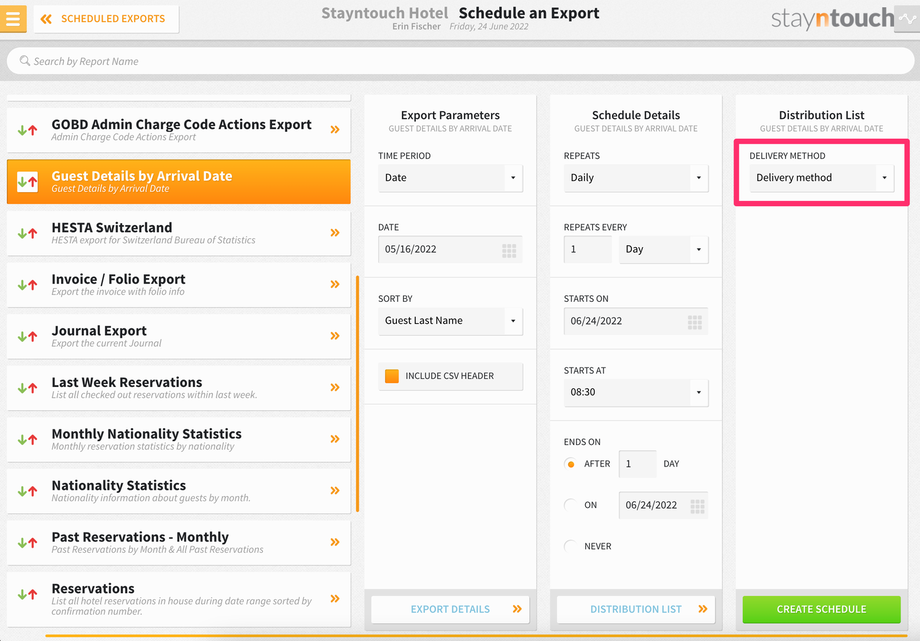Click Last Week Reservations arrows icon
Image resolution: width=920 pixels, height=641 pixels.
pyautogui.click(x=28, y=388)
